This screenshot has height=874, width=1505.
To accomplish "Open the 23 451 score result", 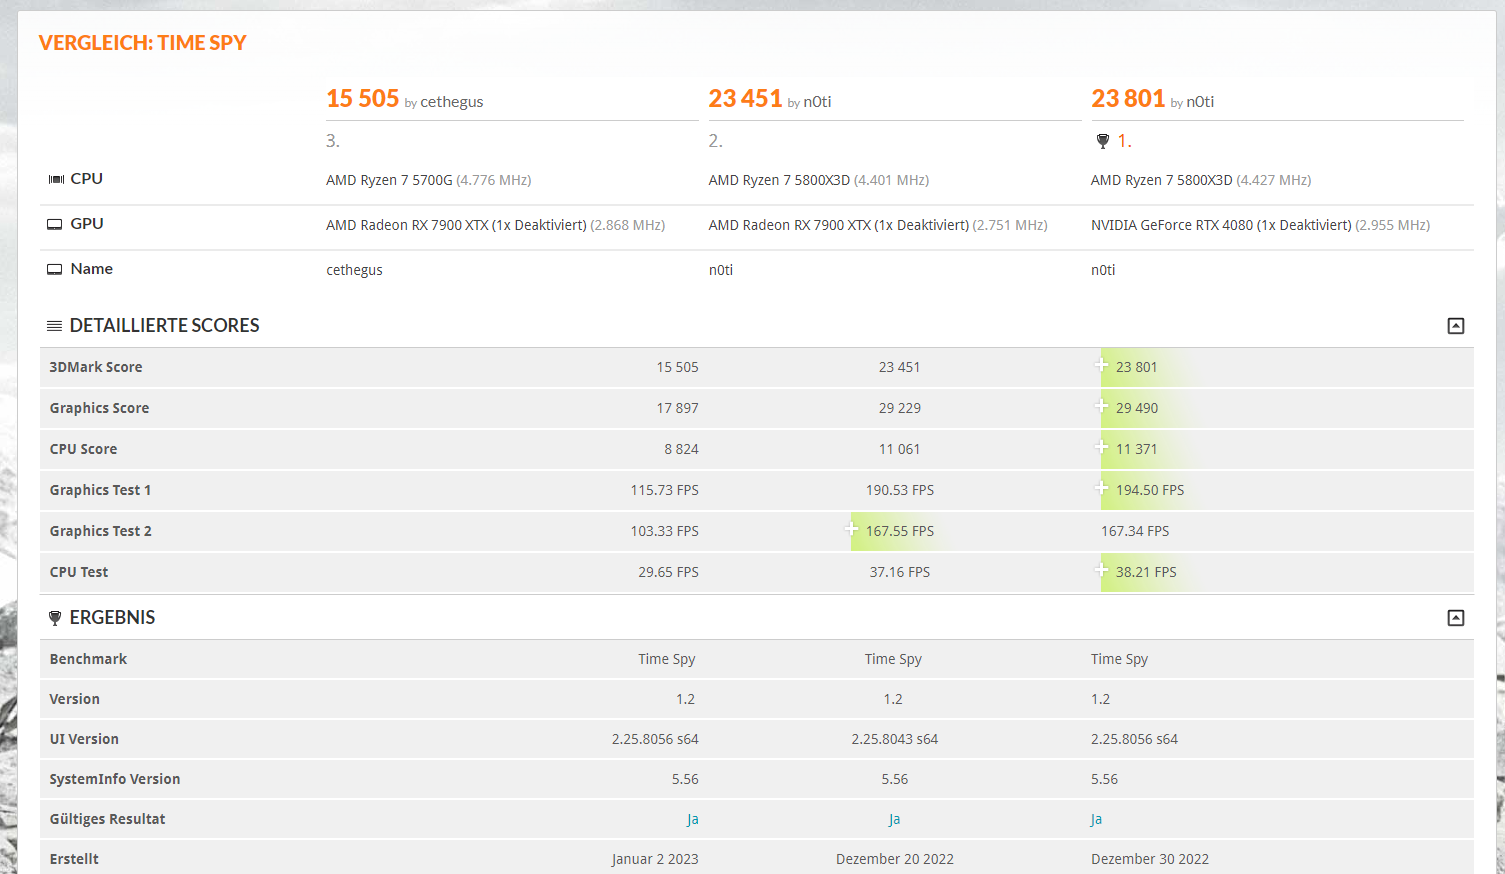I will pos(745,98).
